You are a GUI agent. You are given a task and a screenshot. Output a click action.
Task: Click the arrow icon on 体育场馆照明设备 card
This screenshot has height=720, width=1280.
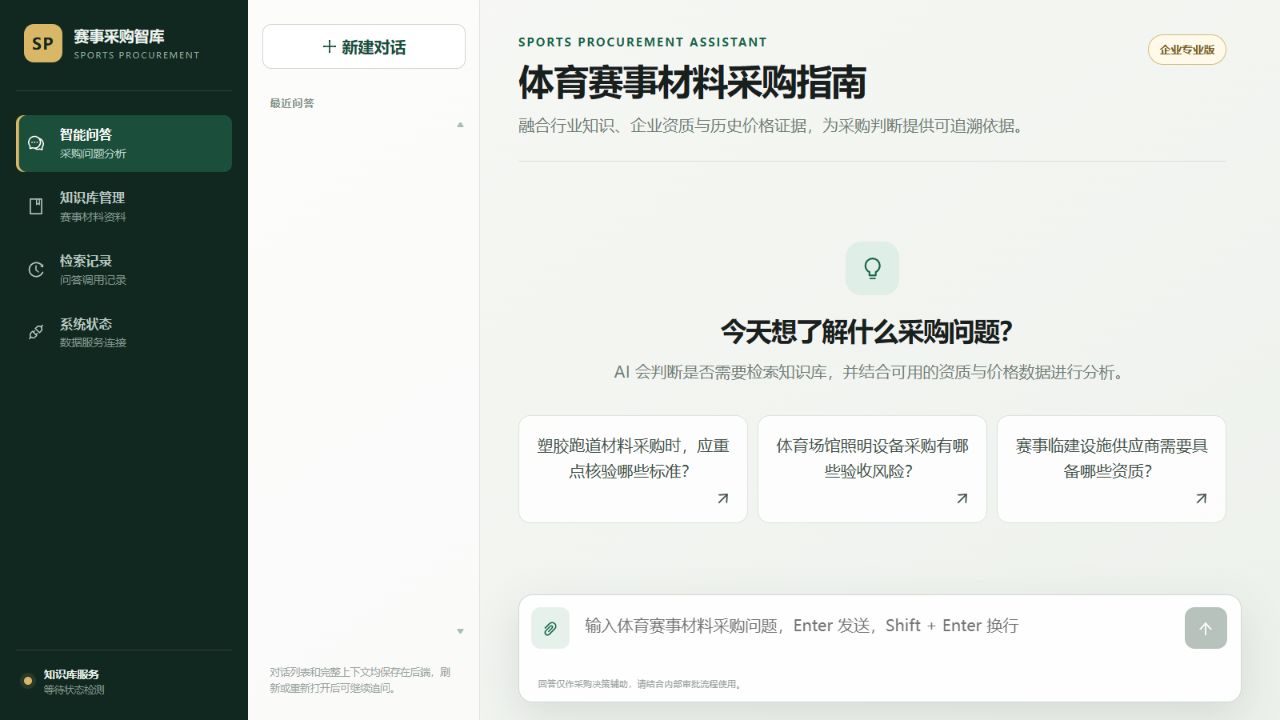click(x=962, y=498)
